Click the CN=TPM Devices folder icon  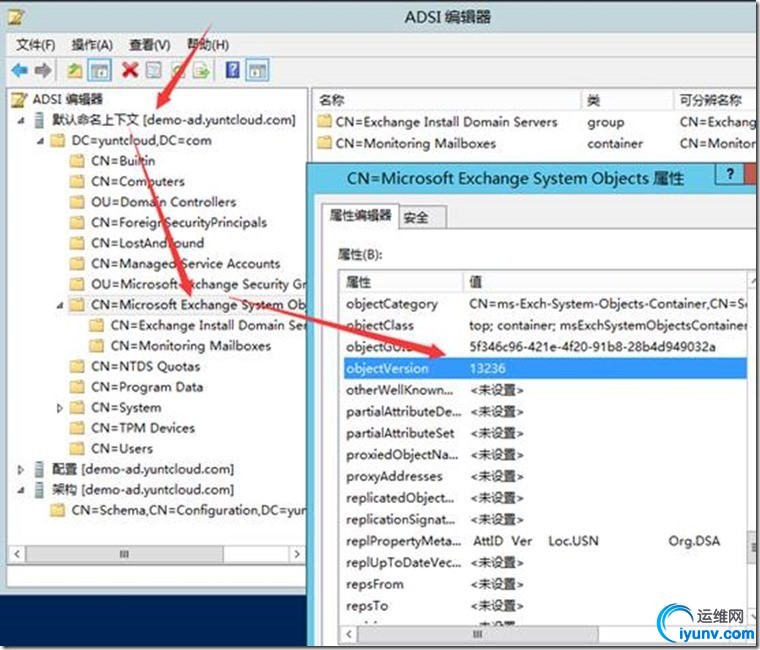77,428
